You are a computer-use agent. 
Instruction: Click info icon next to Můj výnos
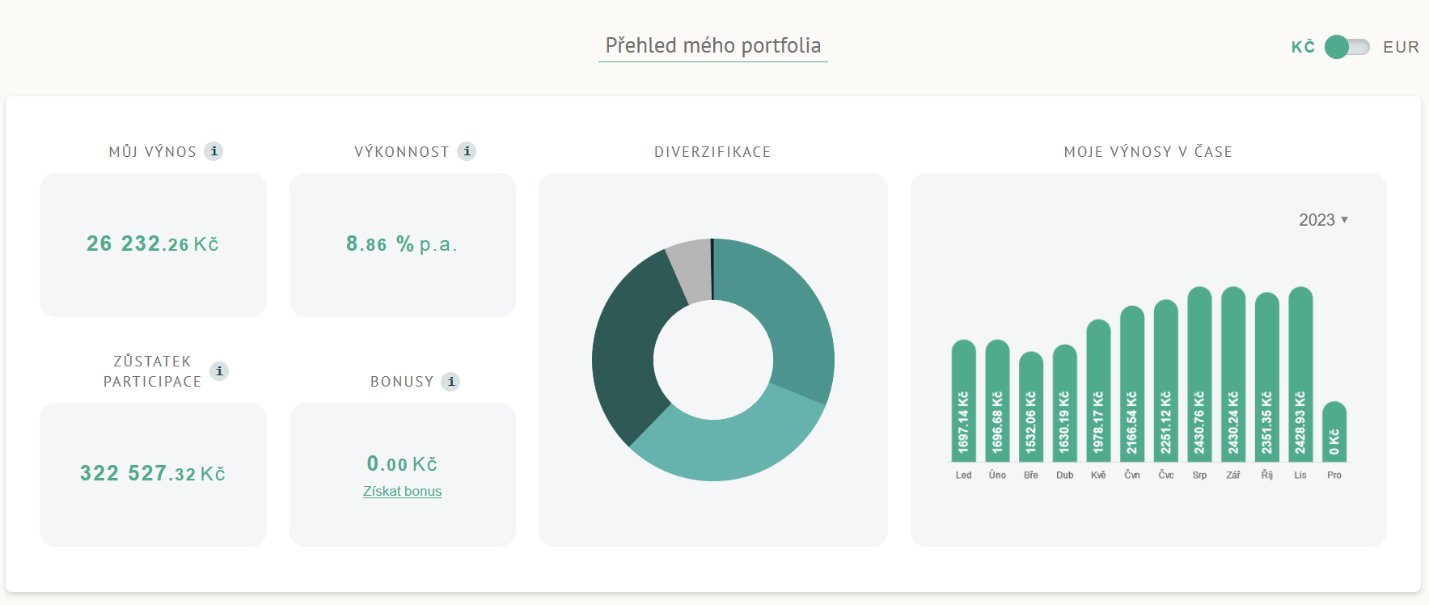point(213,152)
